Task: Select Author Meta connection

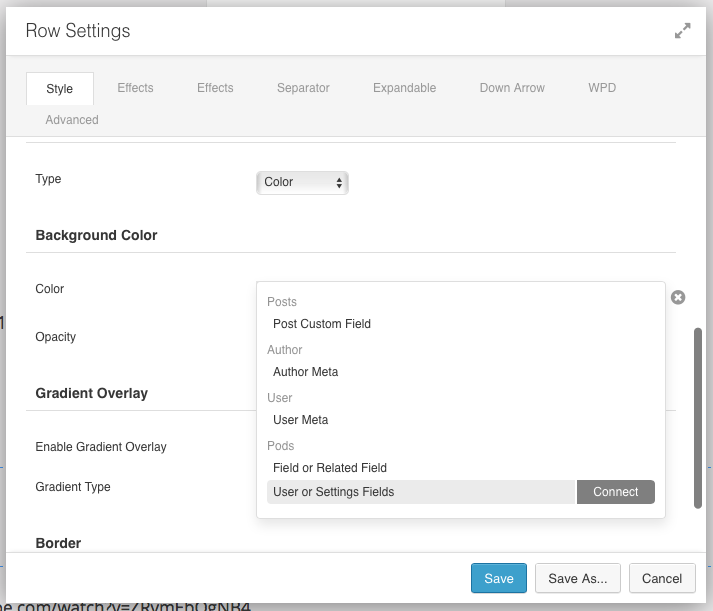Action: [x=306, y=372]
